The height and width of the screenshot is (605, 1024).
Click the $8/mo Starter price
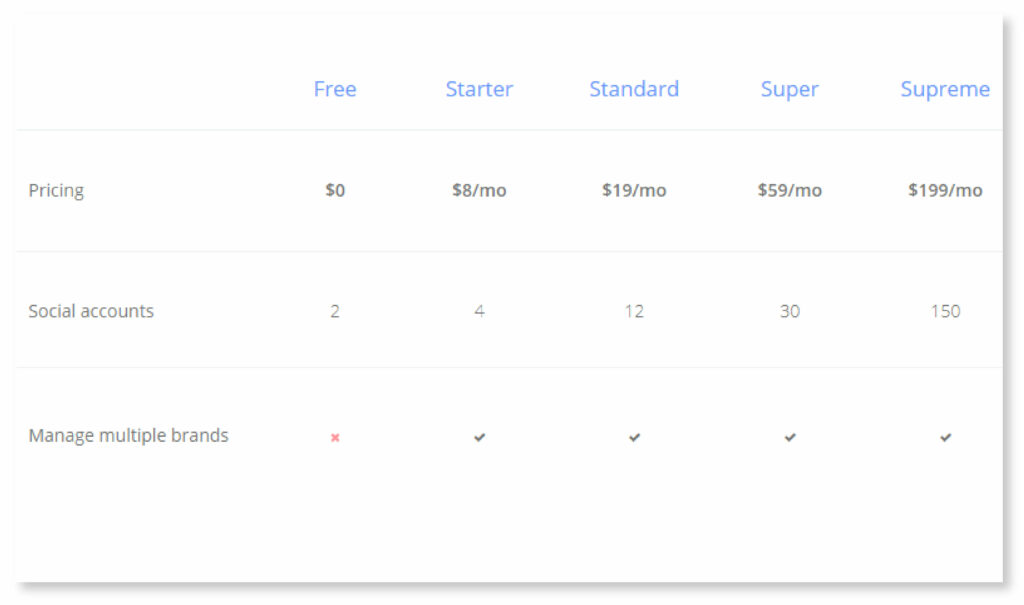click(x=479, y=190)
